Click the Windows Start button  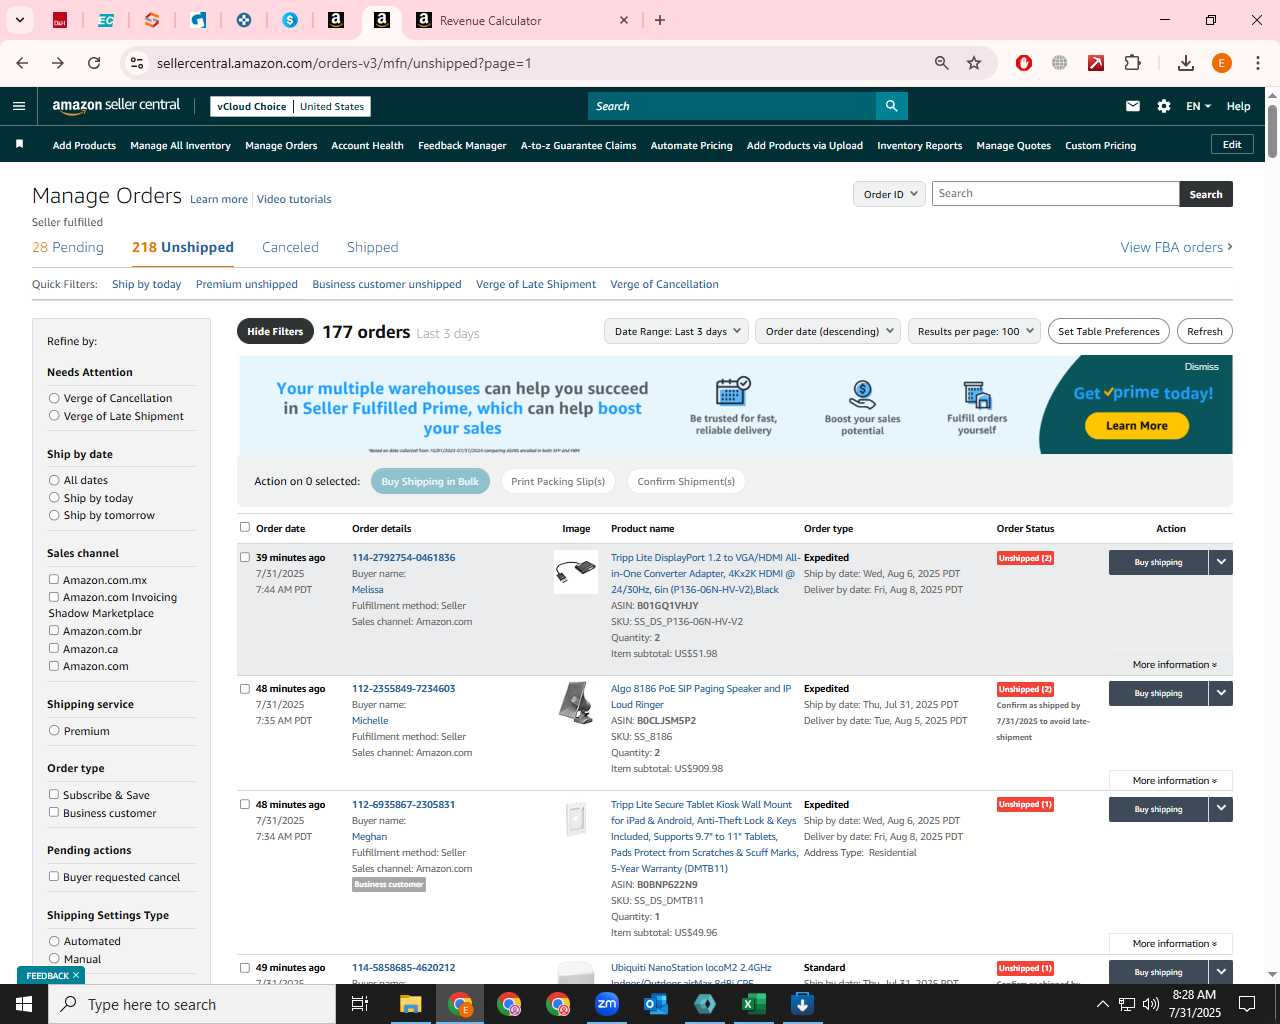point(24,1004)
